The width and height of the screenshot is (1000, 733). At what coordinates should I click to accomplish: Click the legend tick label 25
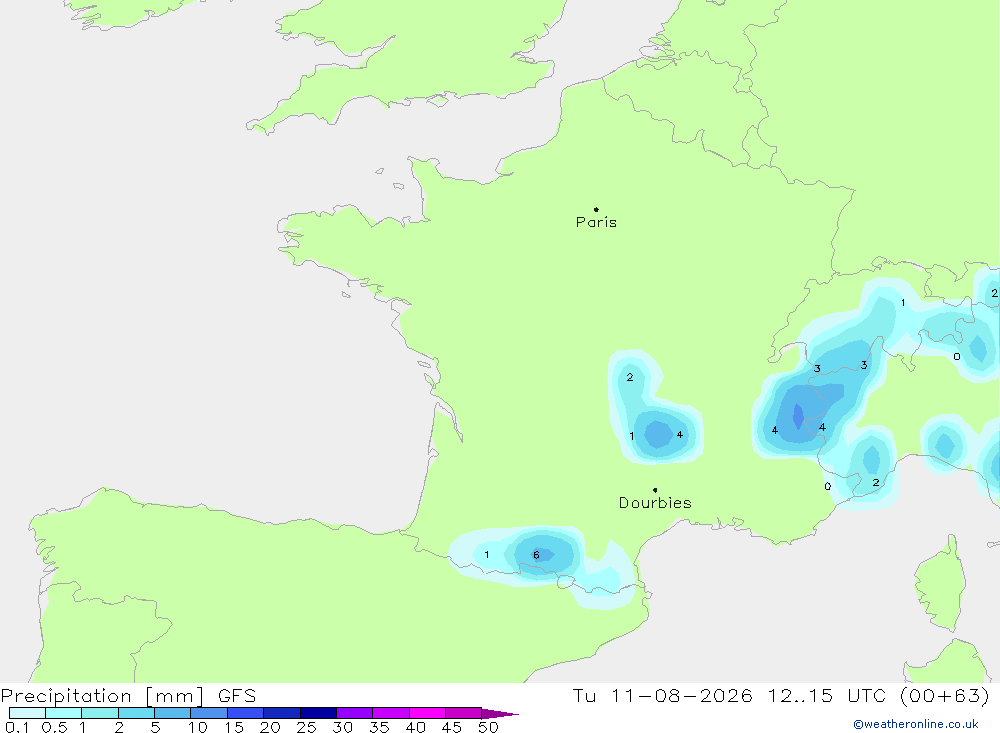(306, 727)
